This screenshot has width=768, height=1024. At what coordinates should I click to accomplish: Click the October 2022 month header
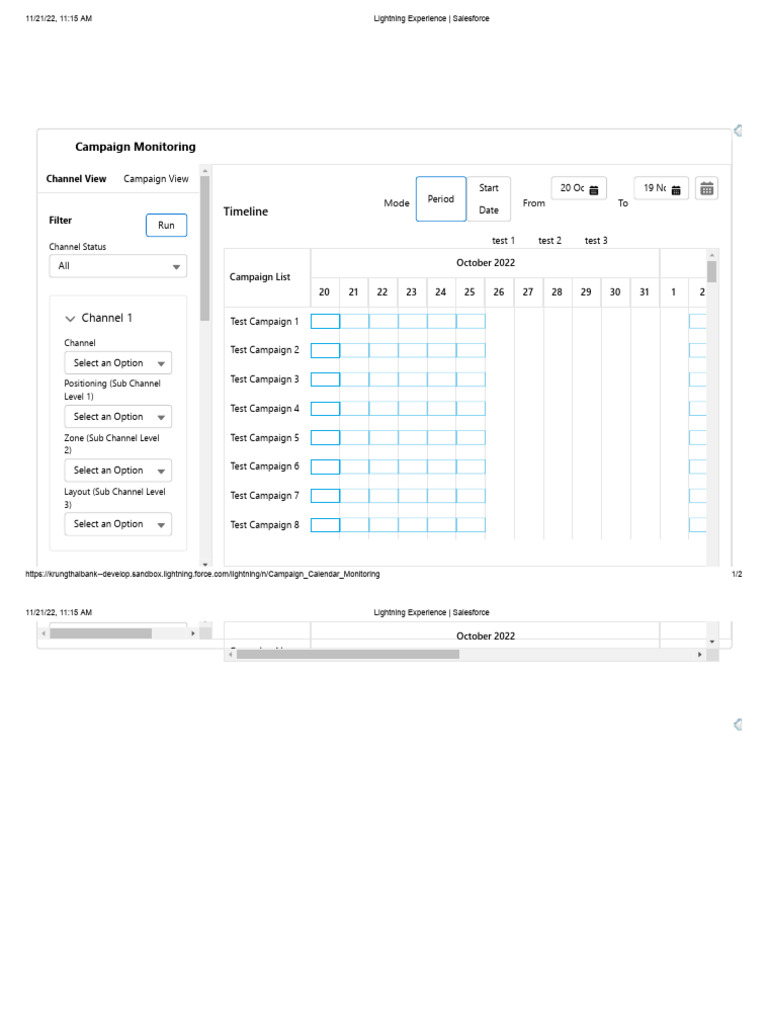tap(485, 263)
